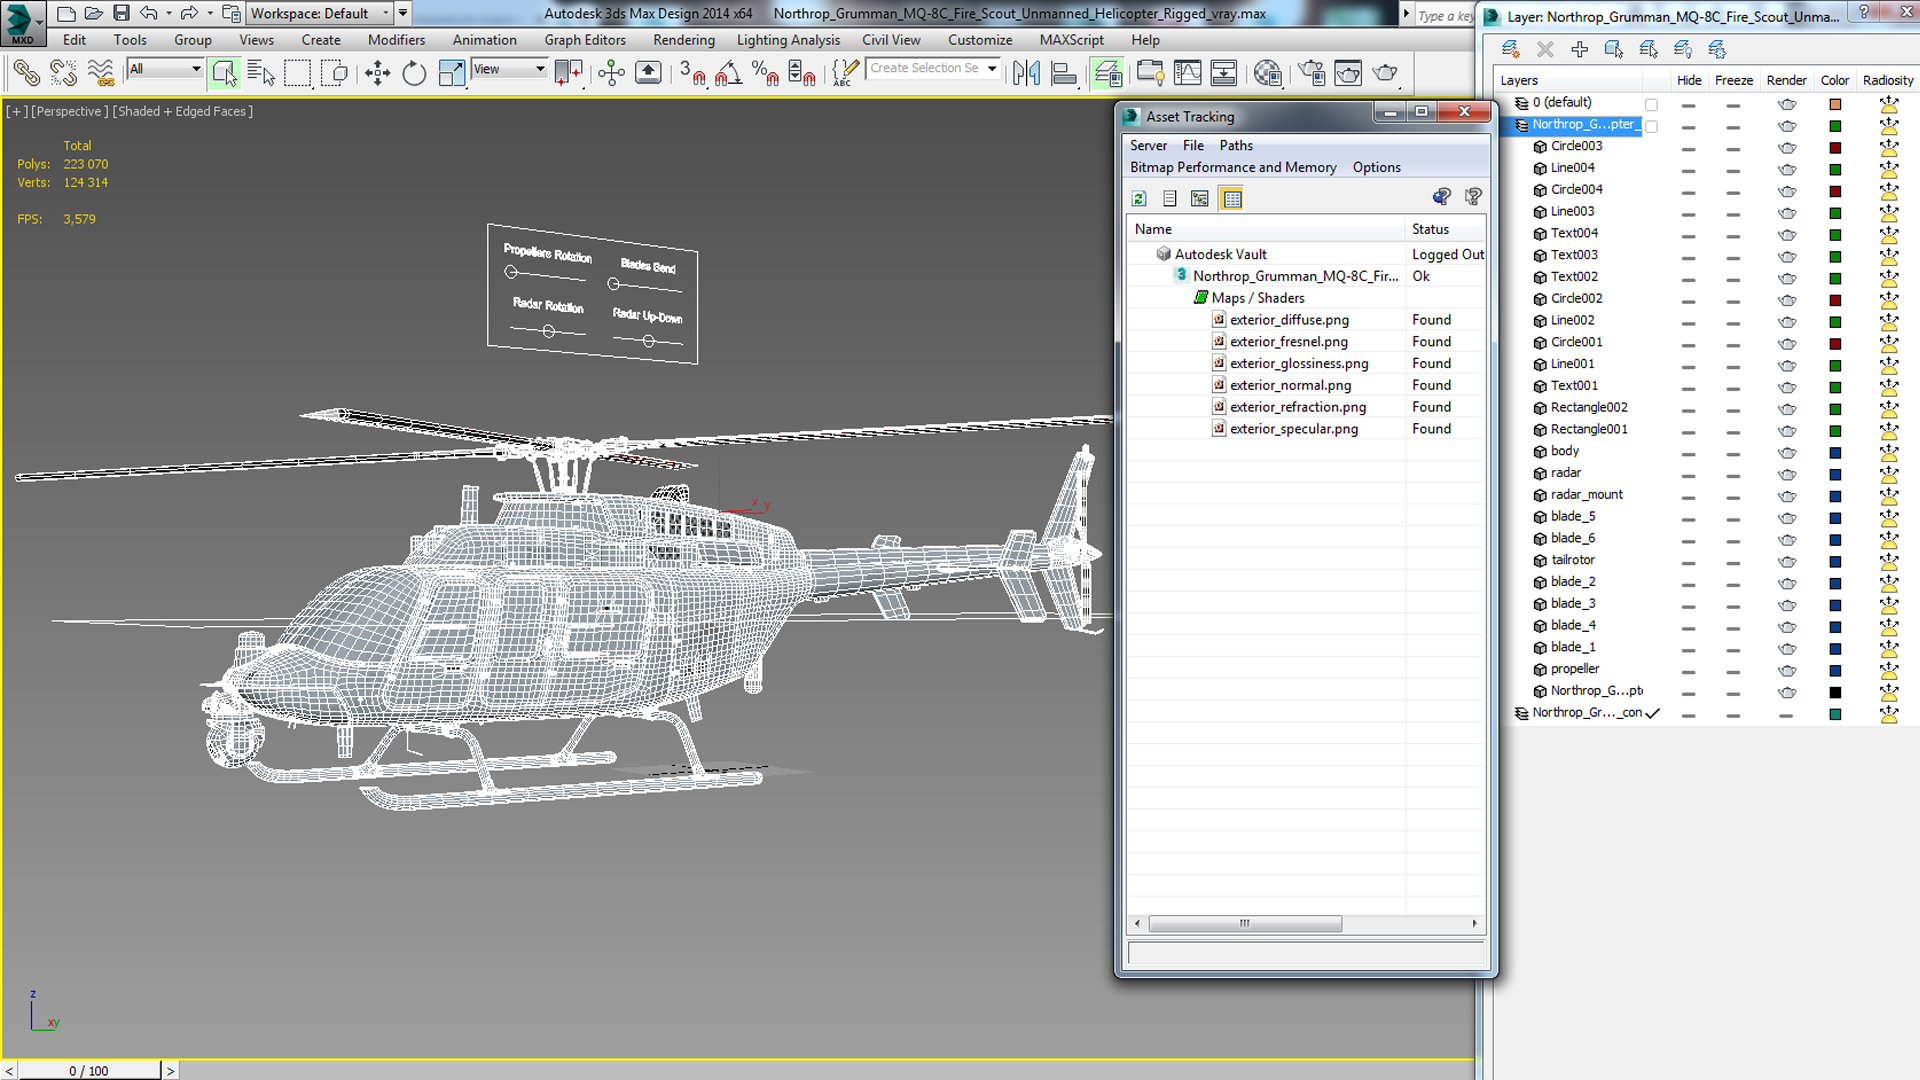
Task: Open Paths menu in Asset Tracking
Action: click(1236, 145)
